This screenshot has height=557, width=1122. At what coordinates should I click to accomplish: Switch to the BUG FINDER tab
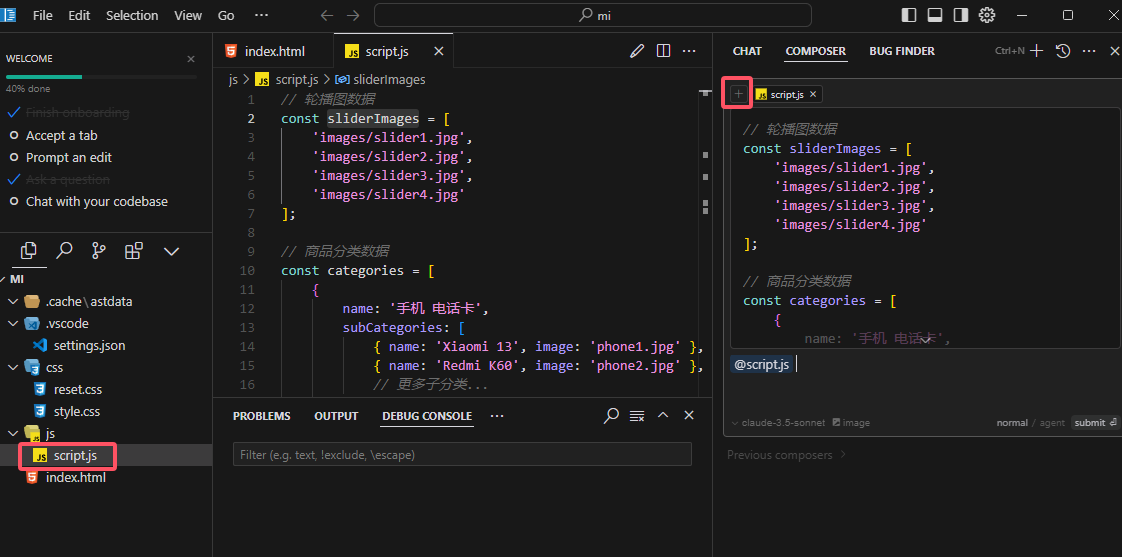901,51
